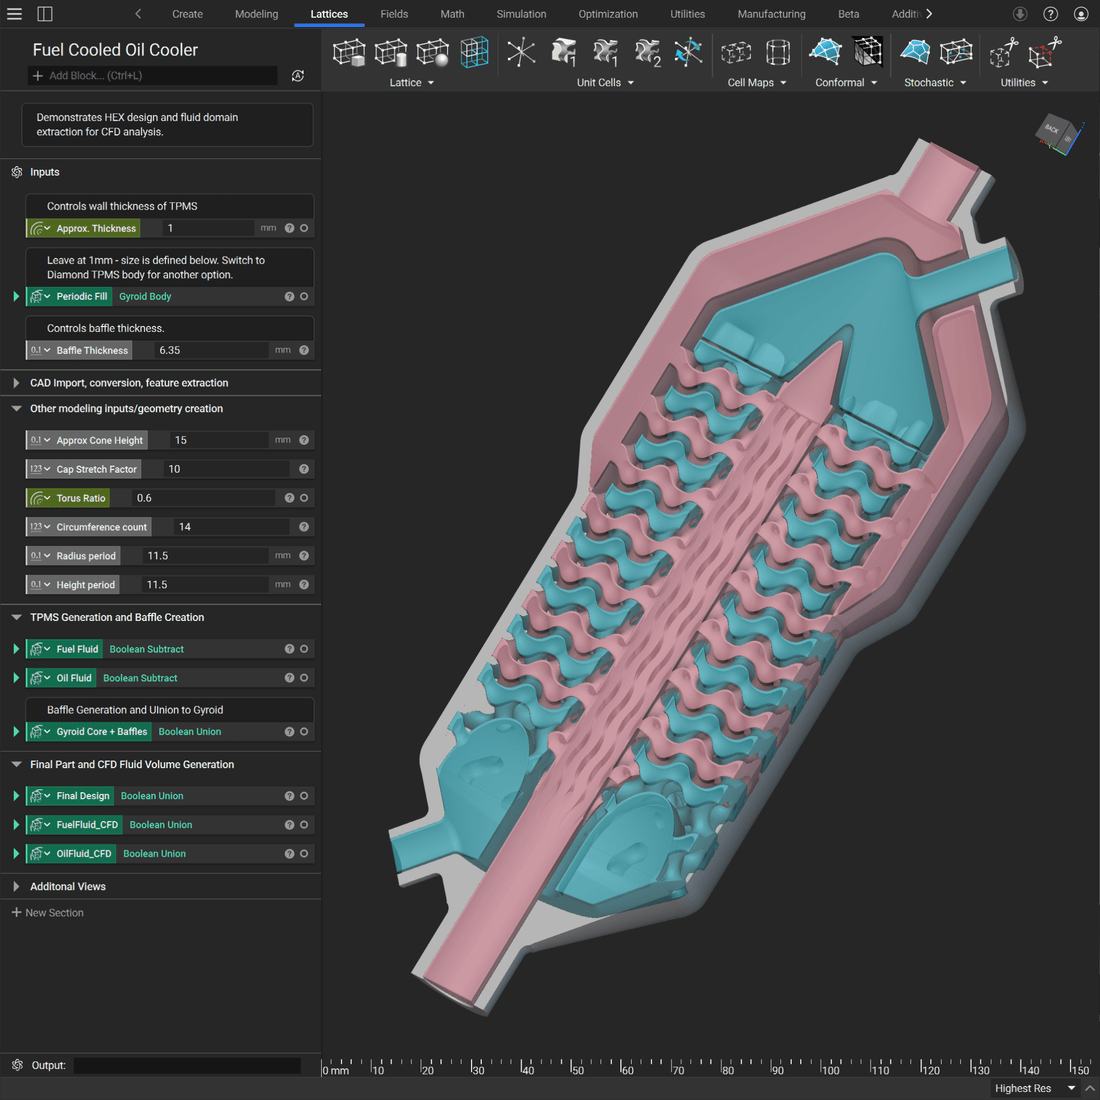Viewport: 1100px width, 1100px height.
Task: Toggle visibility circle for OilFluid_CFD block
Action: click(x=304, y=854)
